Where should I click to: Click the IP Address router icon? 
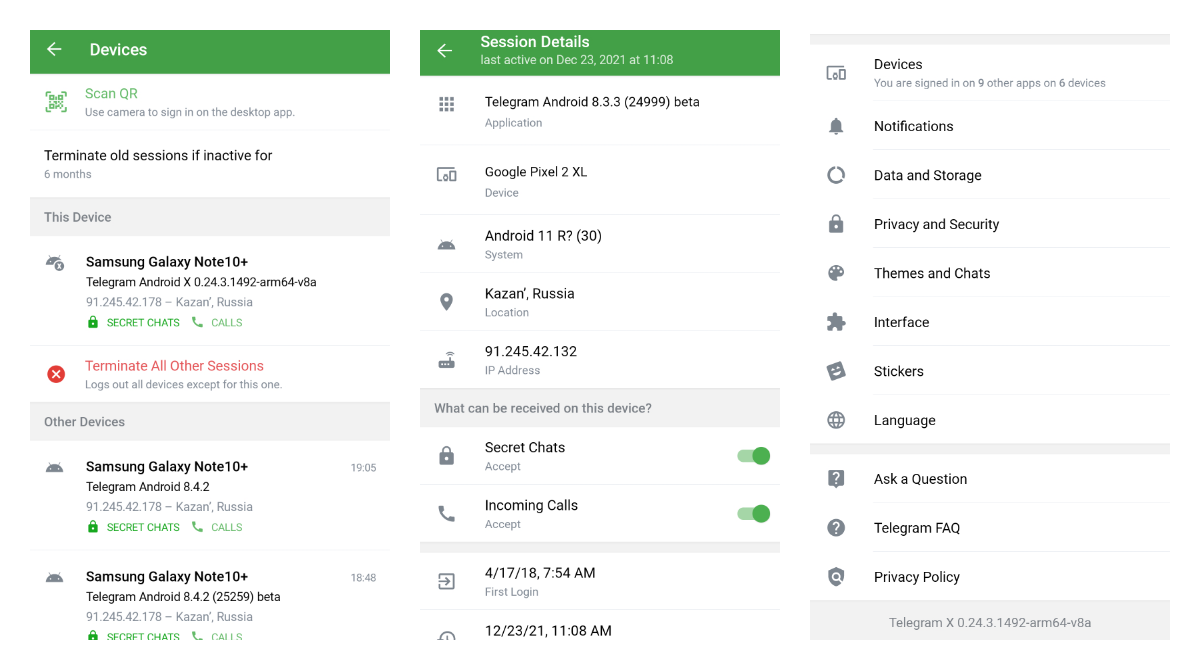(x=447, y=360)
